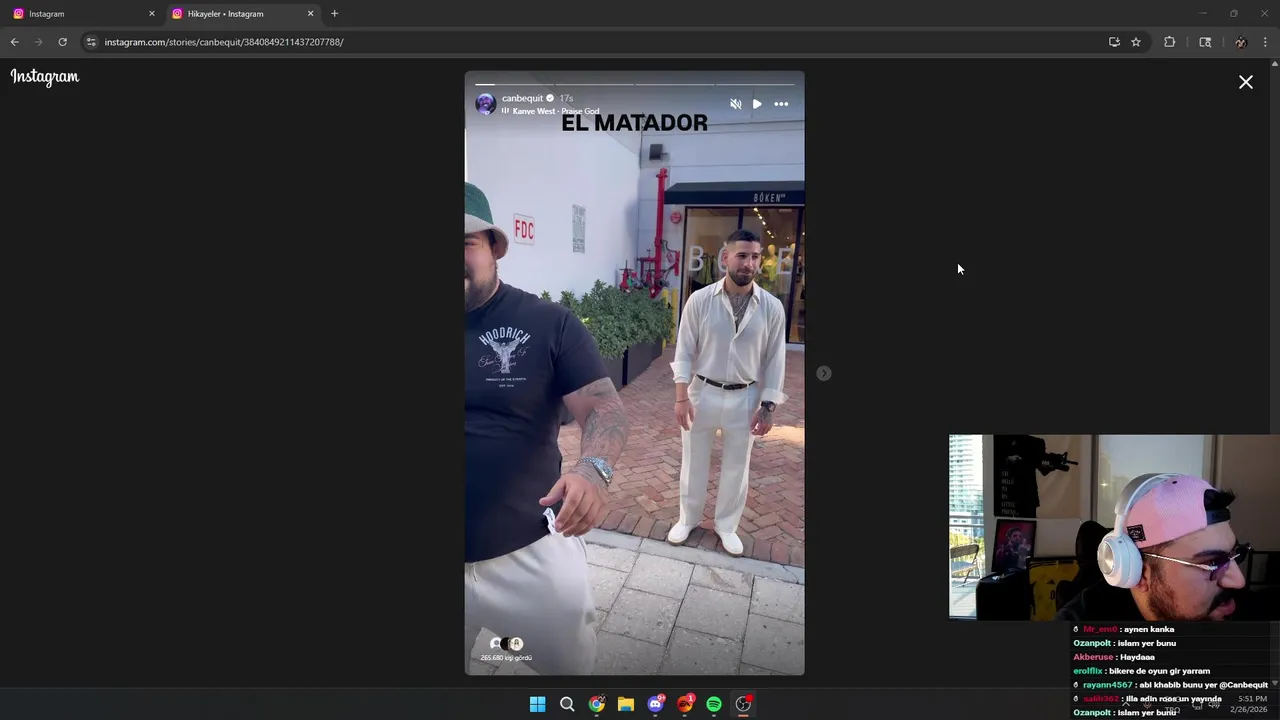This screenshot has height=720, width=1280.
Task: Unmute the story audio
Action: pos(736,104)
